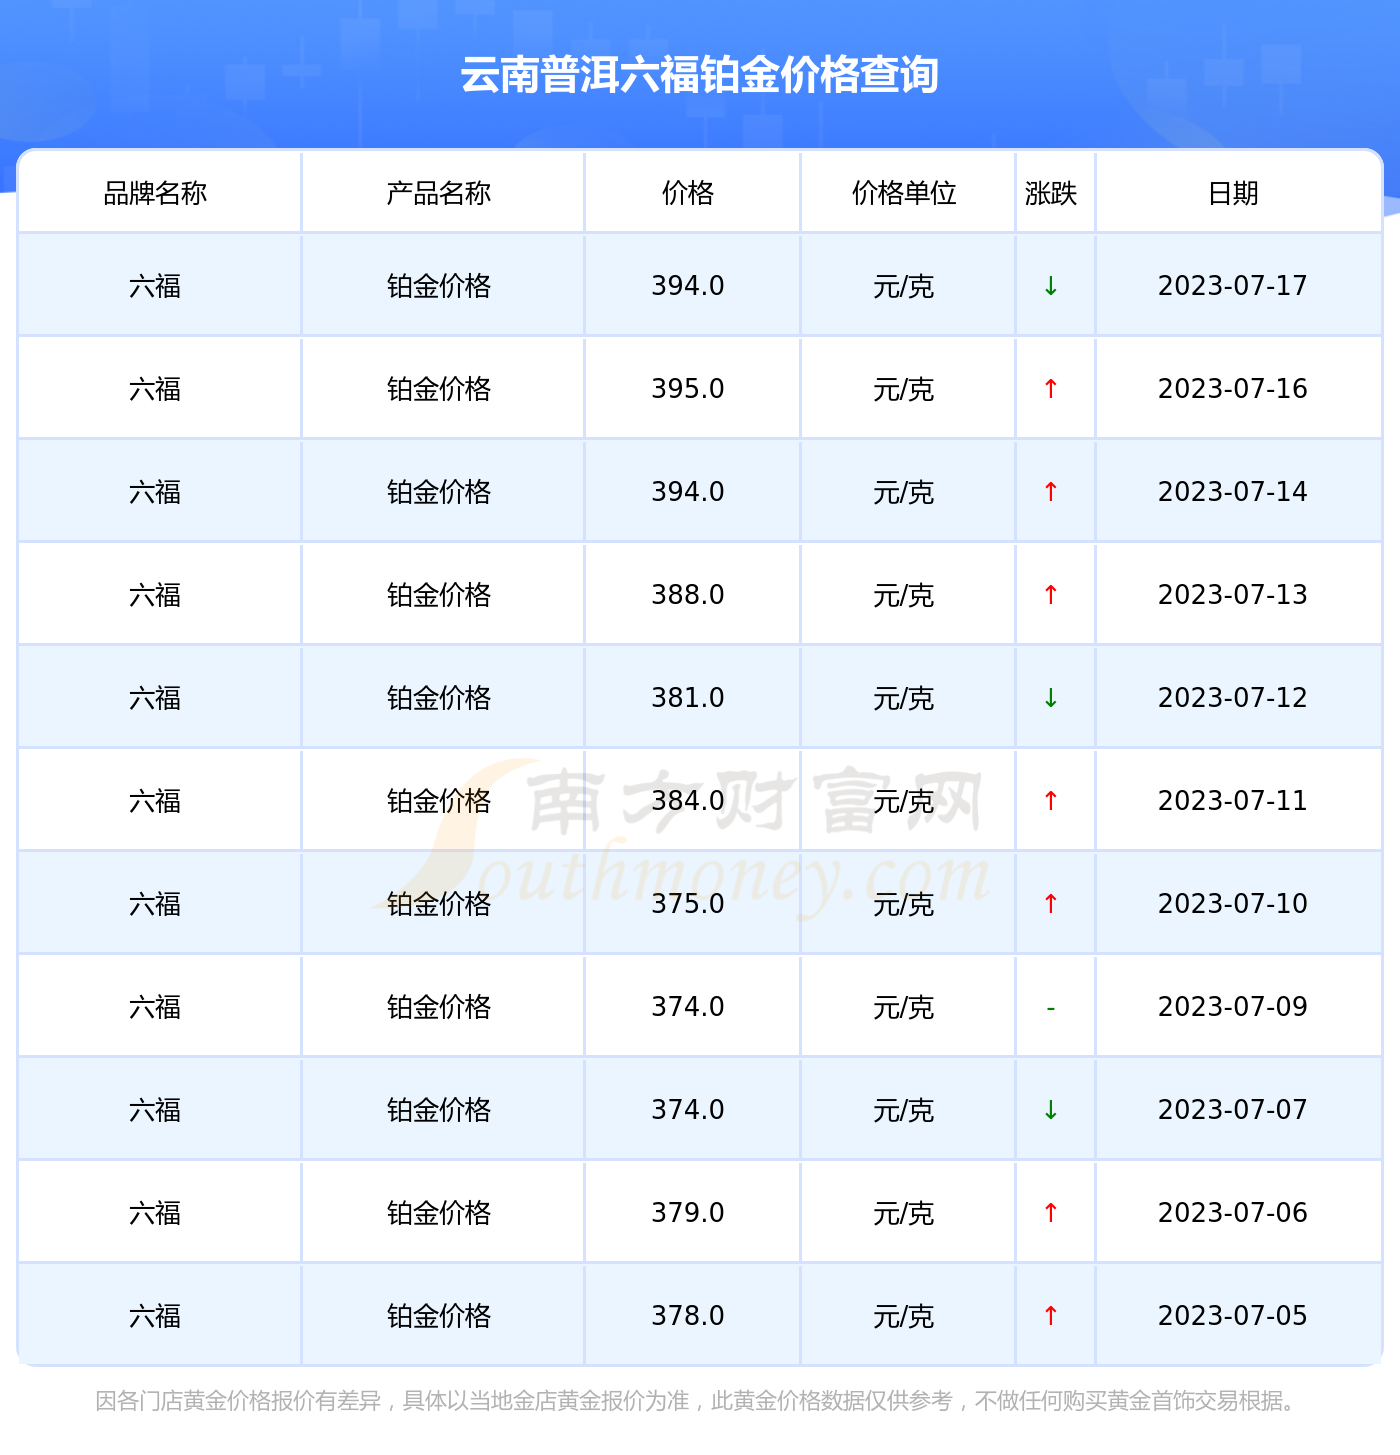
Task: Select the date 2023-07-10
Action: pyautogui.click(x=1233, y=904)
